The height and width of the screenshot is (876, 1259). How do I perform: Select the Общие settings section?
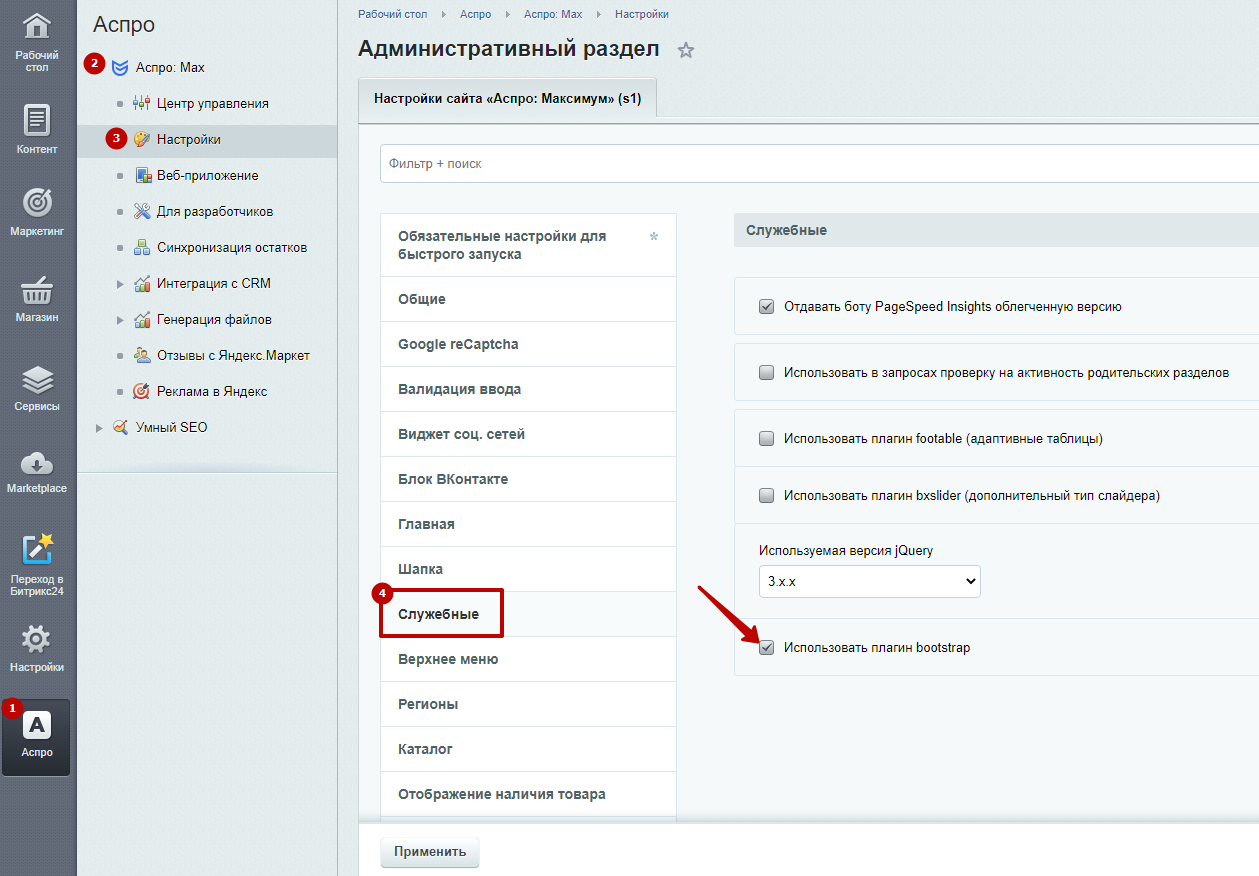pos(529,299)
